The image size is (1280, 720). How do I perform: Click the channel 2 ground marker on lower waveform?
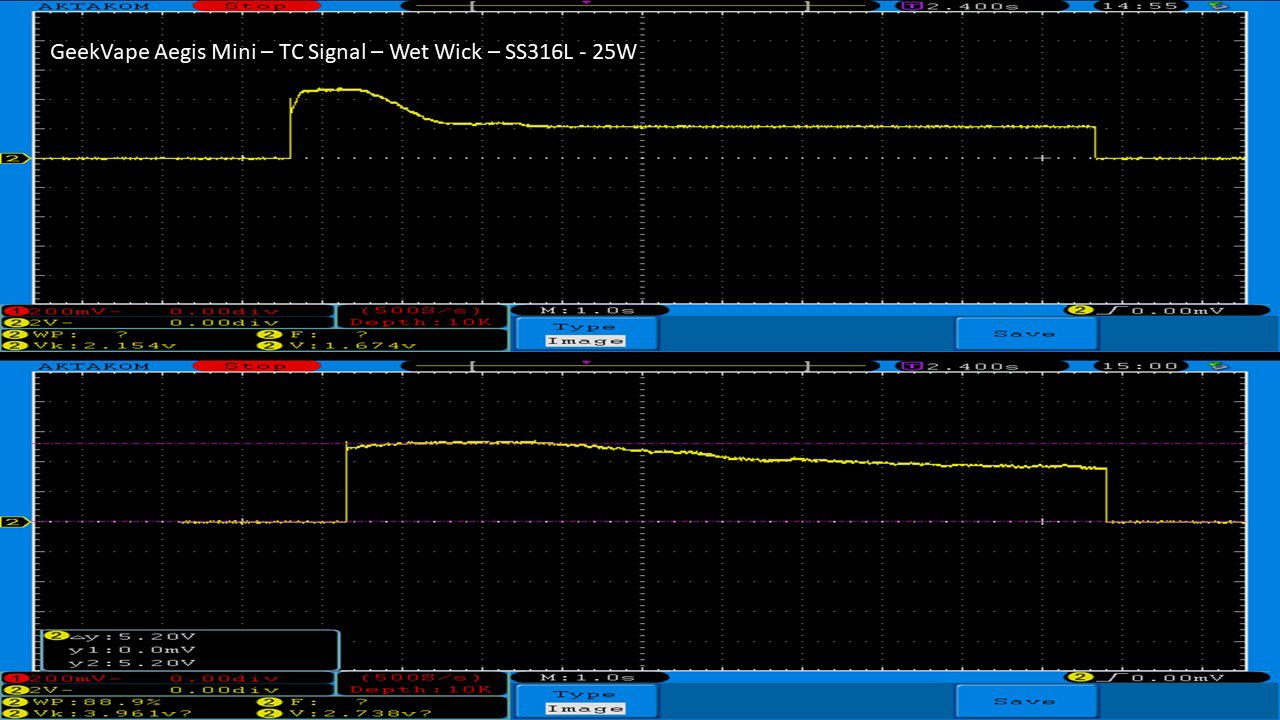point(15,522)
